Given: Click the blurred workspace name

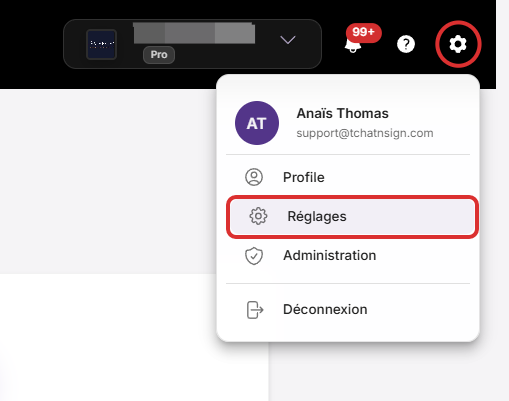Looking at the screenshot, I should tap(194, 33).
